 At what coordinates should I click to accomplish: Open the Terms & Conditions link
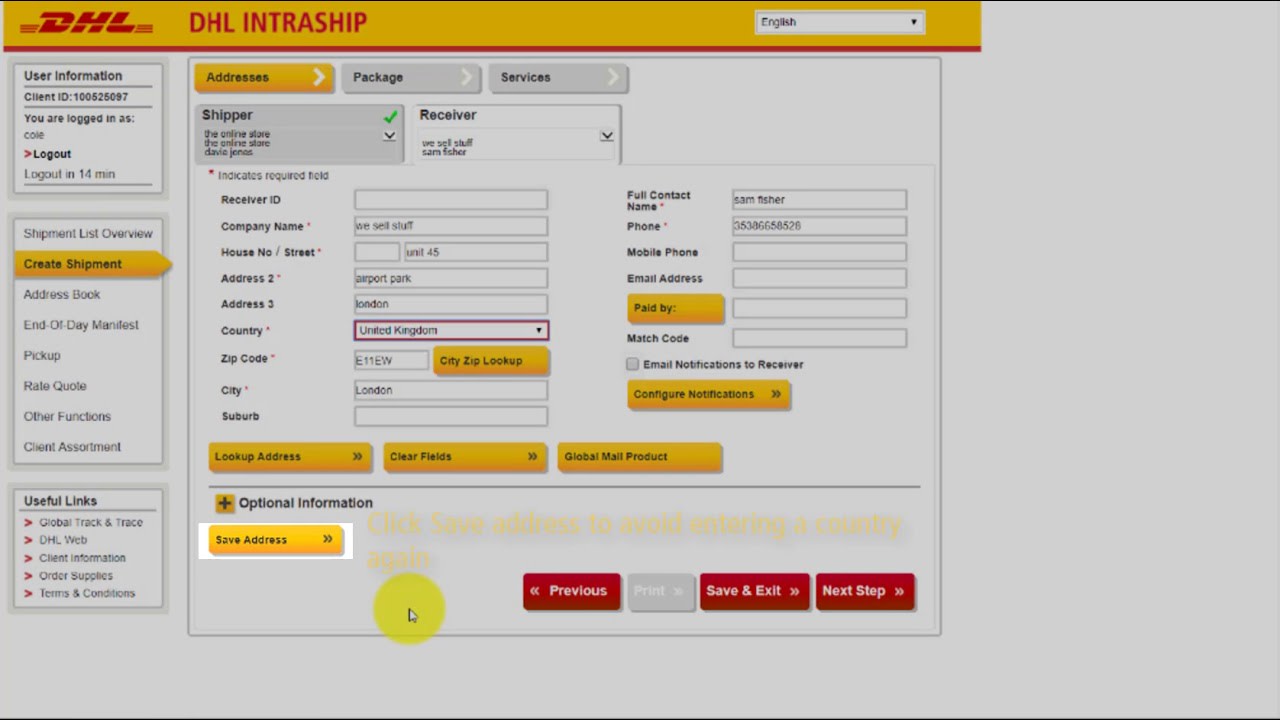[87, 593]
